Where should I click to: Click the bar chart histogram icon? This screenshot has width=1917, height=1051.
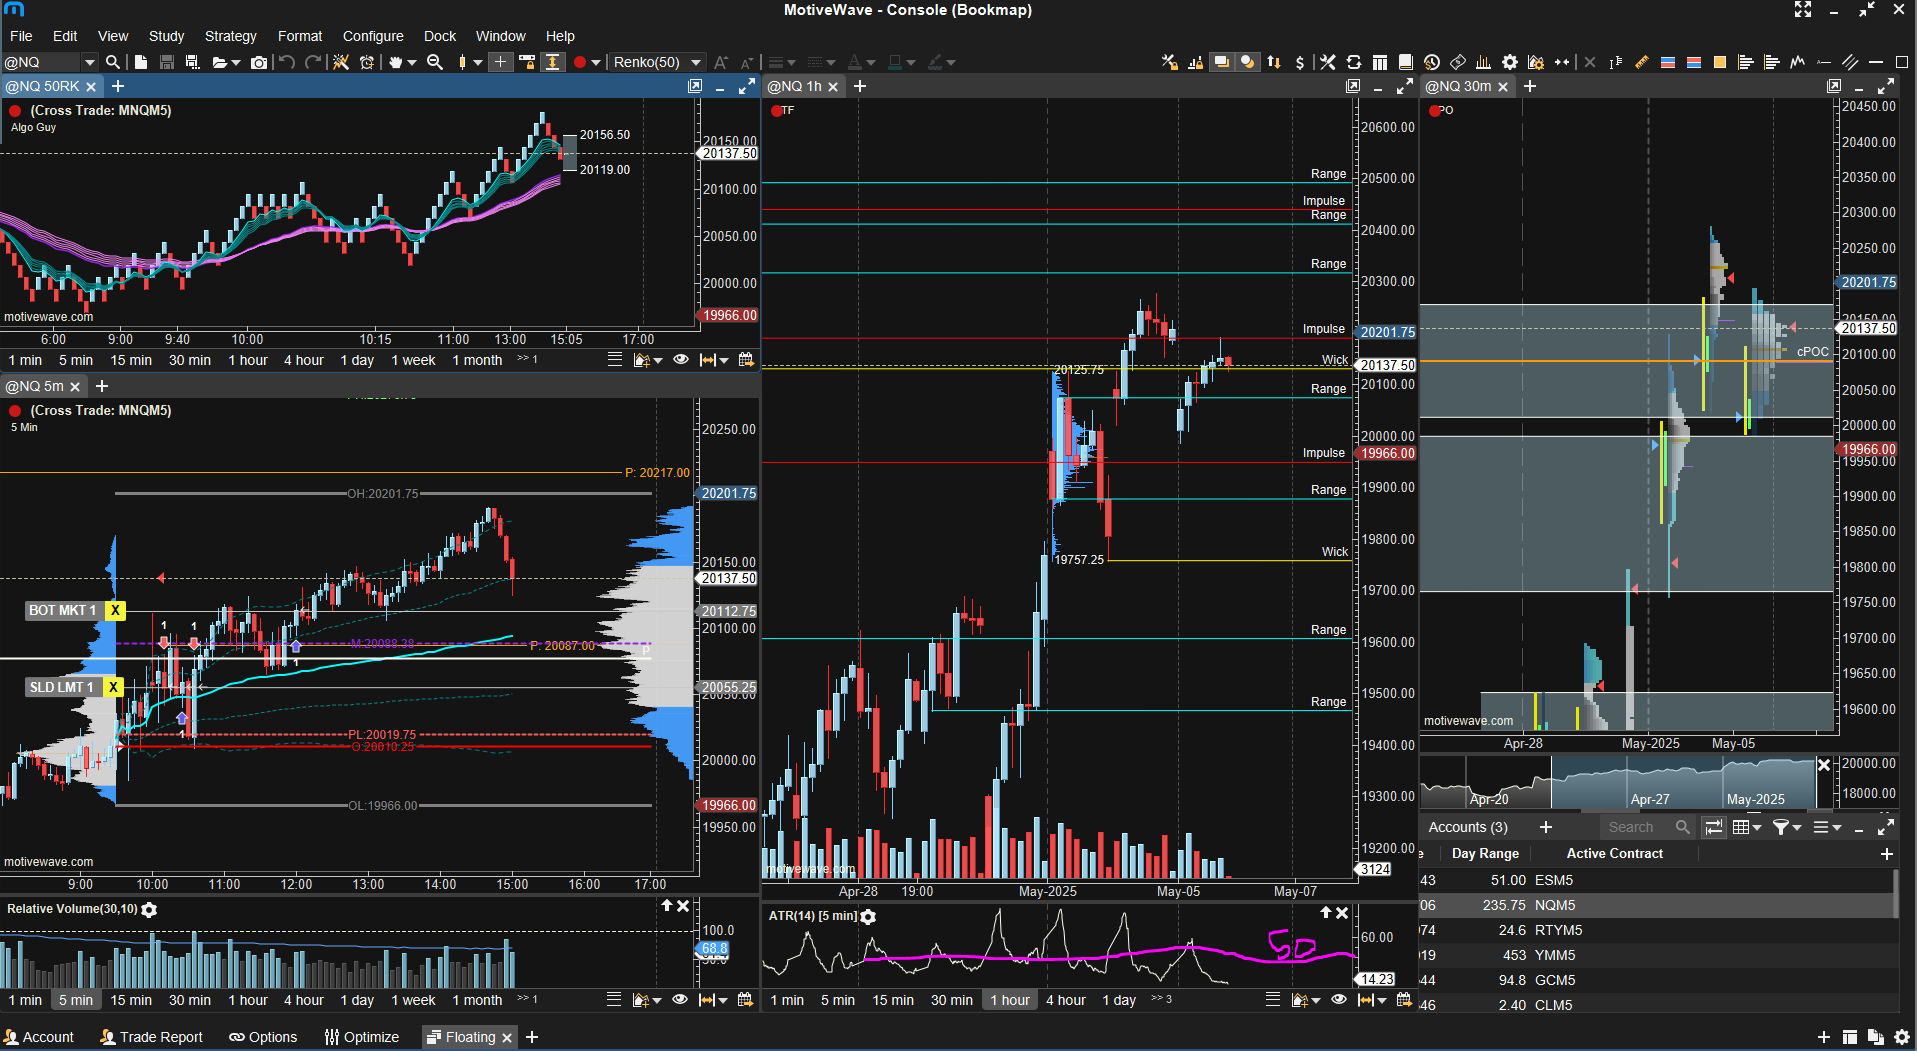tap(1484, 62)
